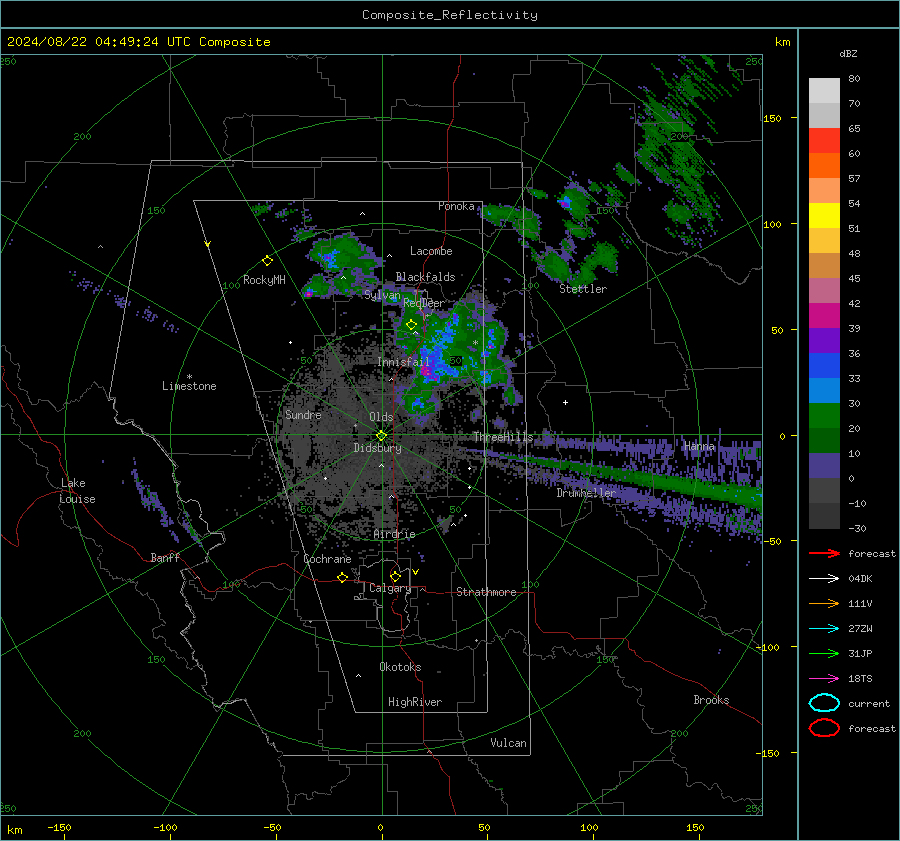
Task: Click the light blue swatch in dBZ legend
Action: click(x=824, y=391)
